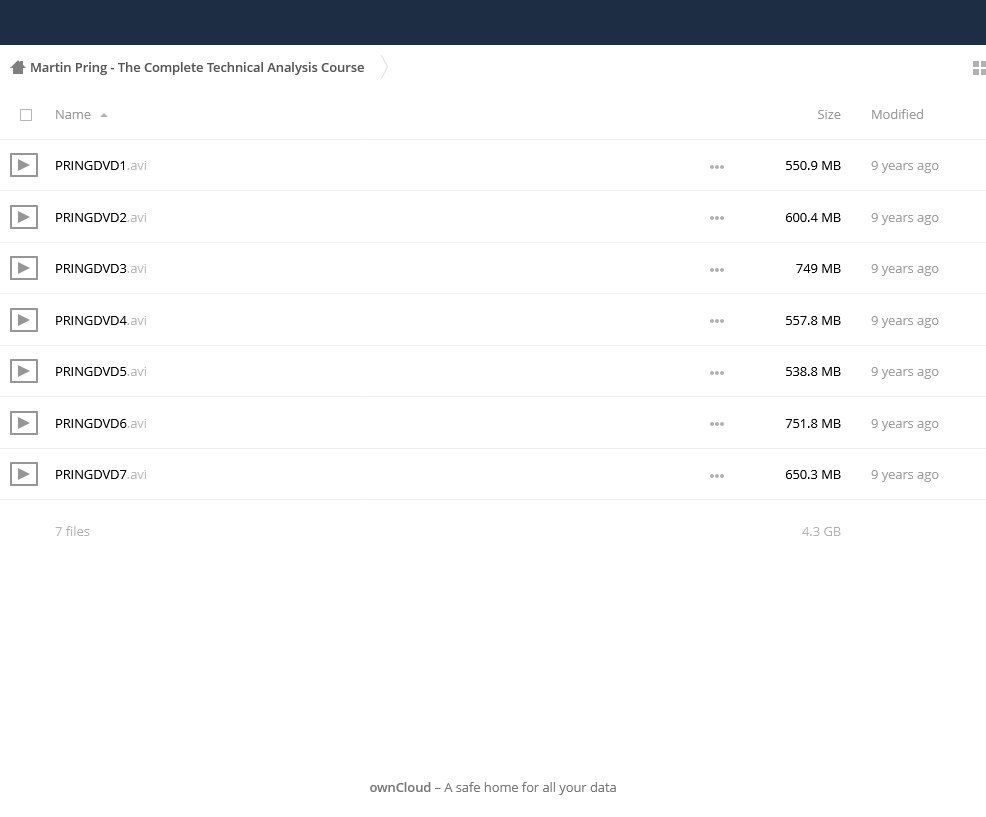Click the video icon for PRINGDVD1.avi
Viewport: 986px width, 817px height.
click(24, 165)
